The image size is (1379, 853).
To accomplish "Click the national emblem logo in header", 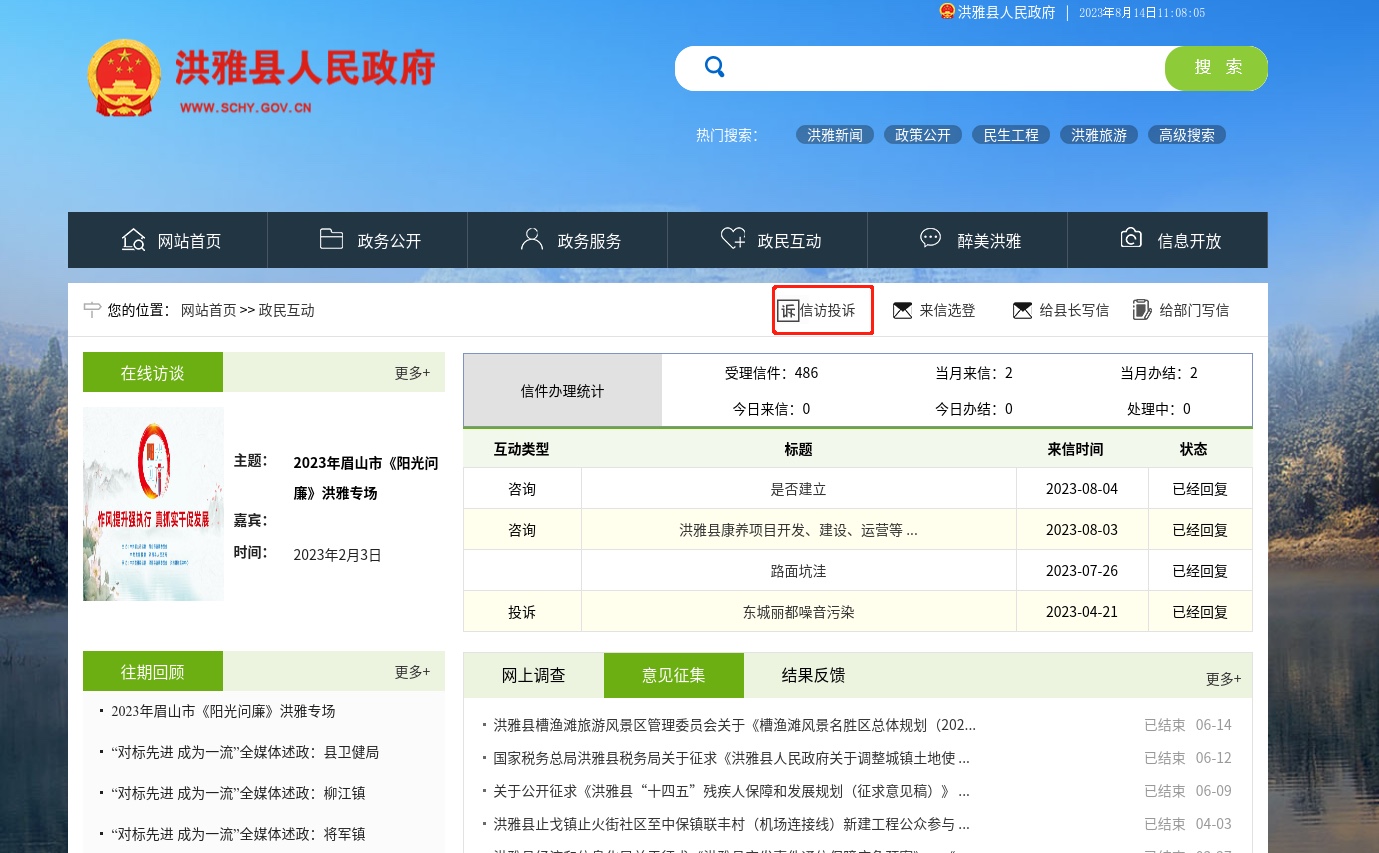I will [x=124, y=78].
